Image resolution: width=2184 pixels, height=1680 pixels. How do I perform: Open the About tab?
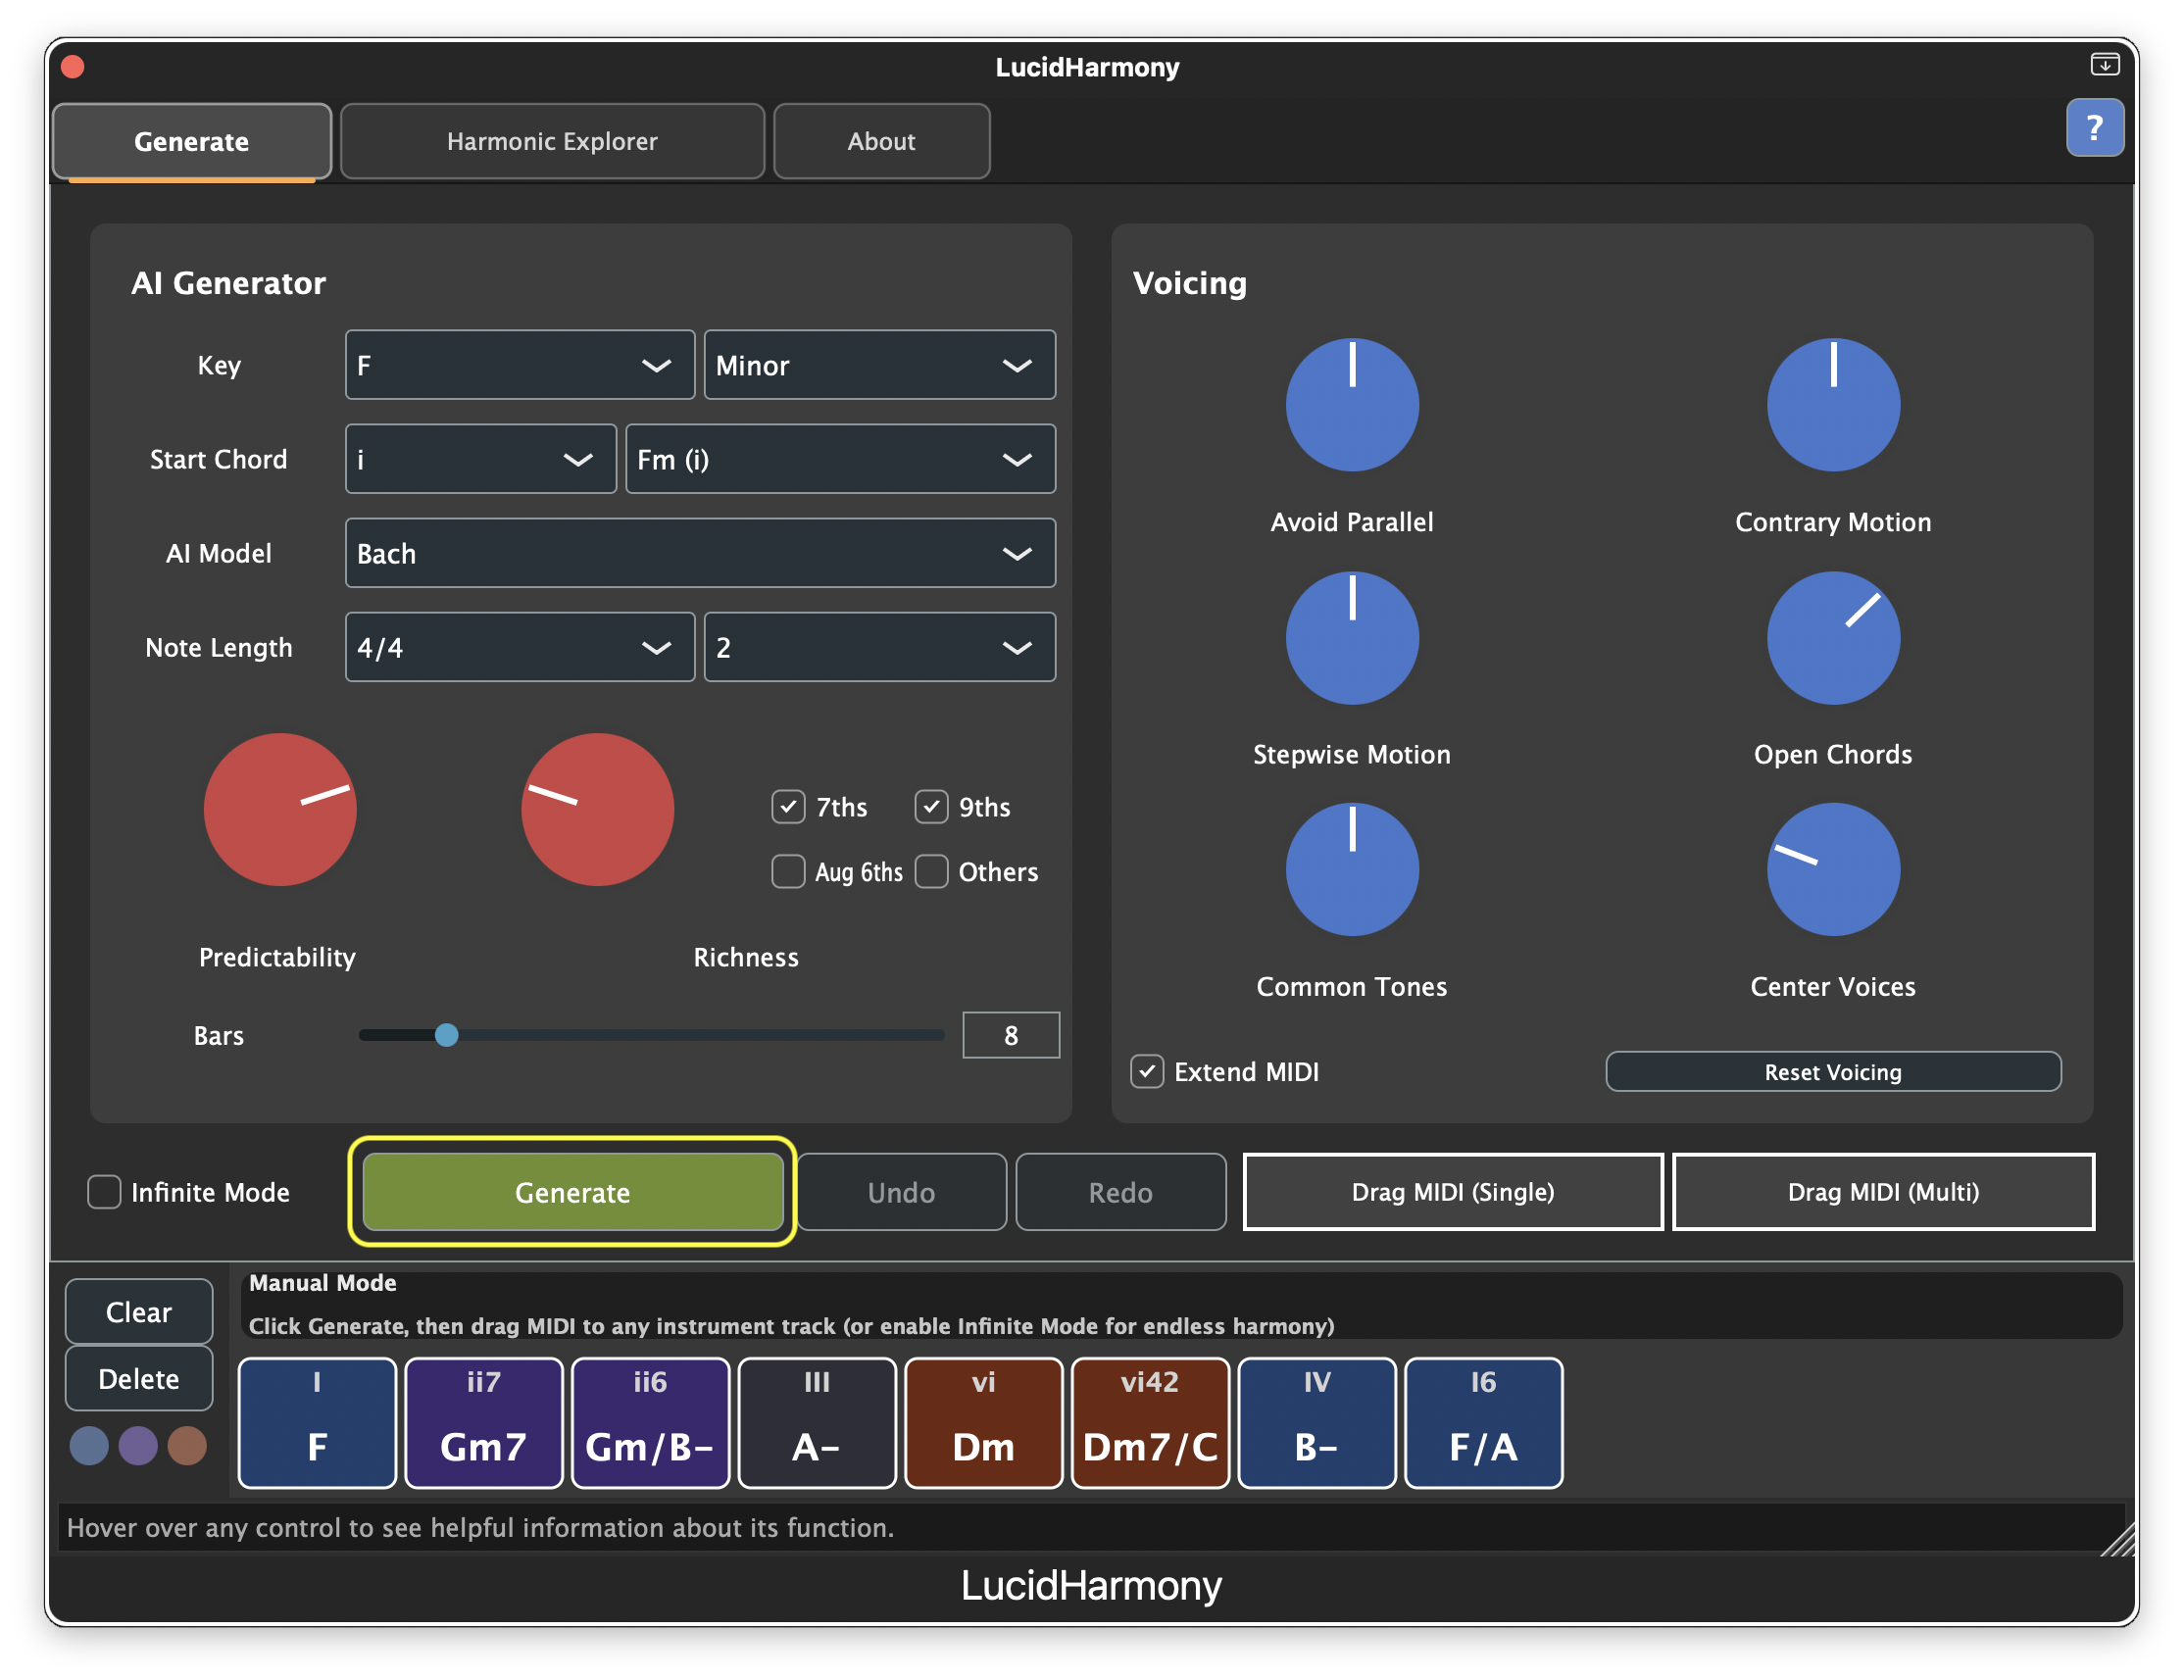[x=881, y=141]
